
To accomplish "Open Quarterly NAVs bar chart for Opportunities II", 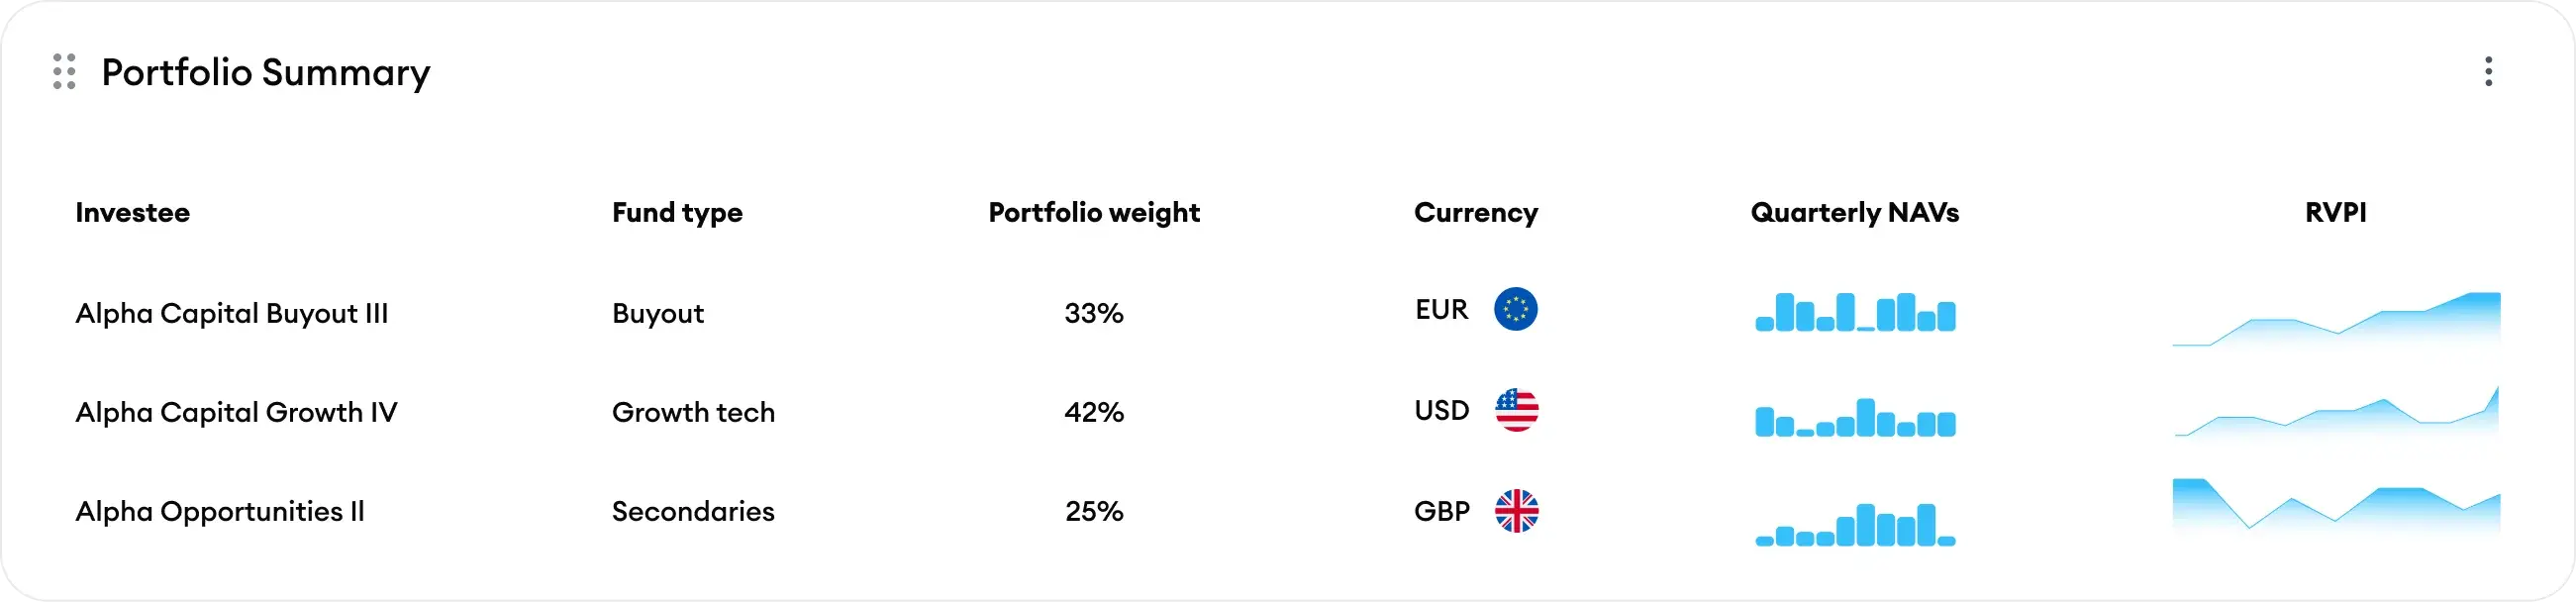I will coord(1855,525).
